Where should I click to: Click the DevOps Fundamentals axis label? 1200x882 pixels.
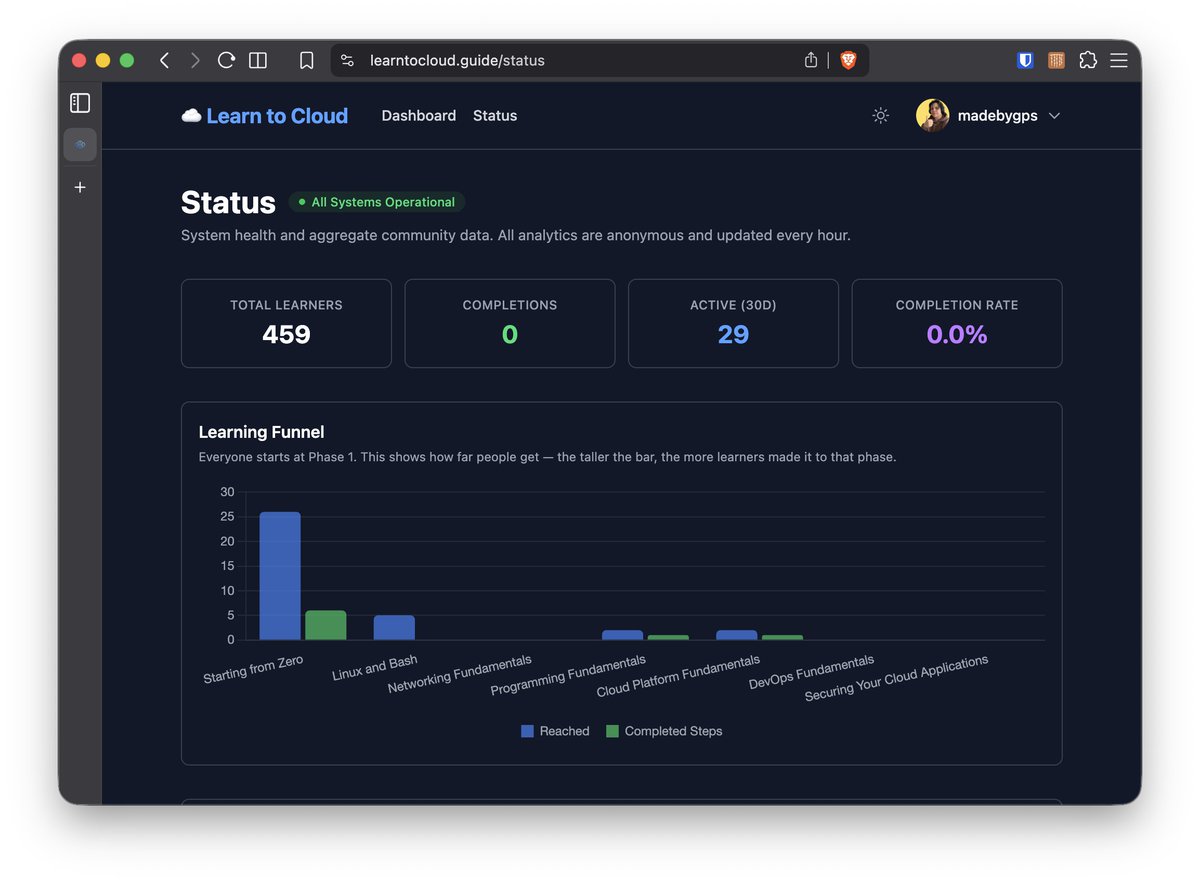[811, 672]
